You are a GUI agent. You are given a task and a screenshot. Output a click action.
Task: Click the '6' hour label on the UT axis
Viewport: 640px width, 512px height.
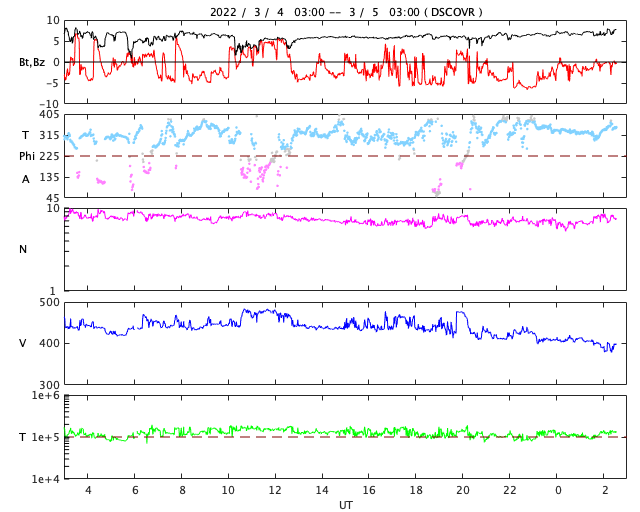(135, 490)
